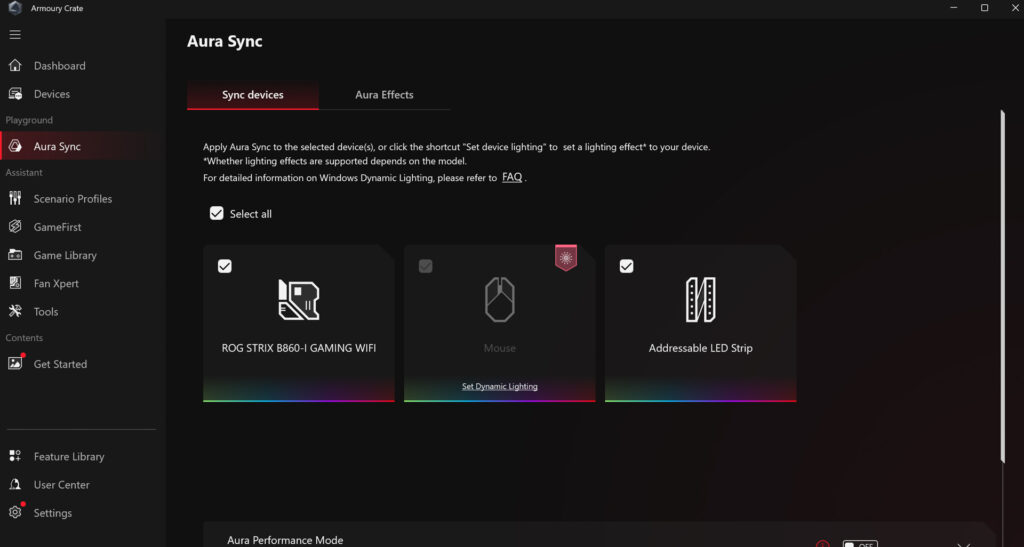This screenshot has height=547, width=1024.
Task: Click the Dynamic Lighting badge on Mouse card
Action: point(566,258)
